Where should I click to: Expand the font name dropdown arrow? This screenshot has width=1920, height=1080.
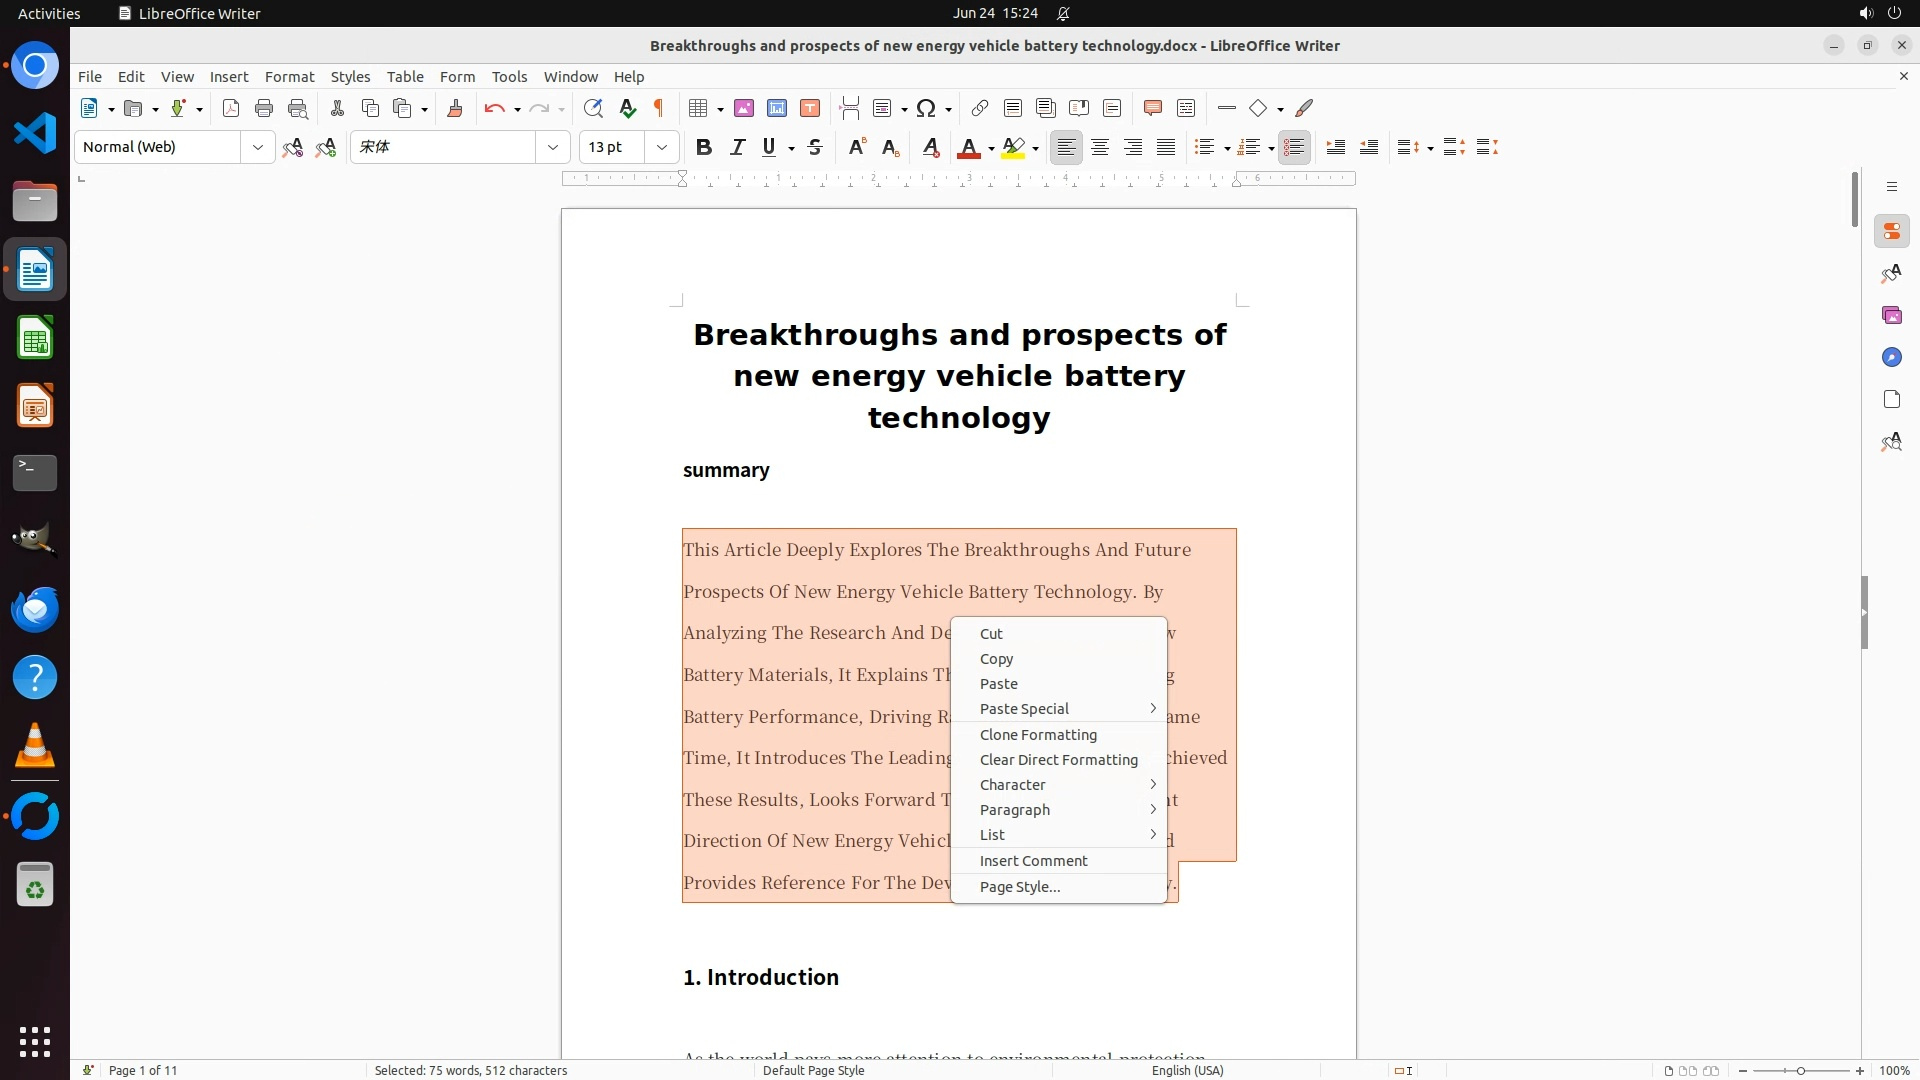tap(553, 147)
